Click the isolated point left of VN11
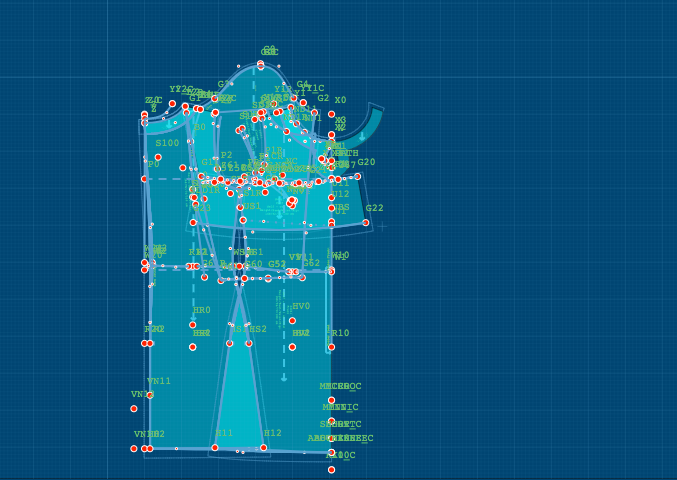The width and height of the screenshot is (677, 480). [x=134, y=408]
